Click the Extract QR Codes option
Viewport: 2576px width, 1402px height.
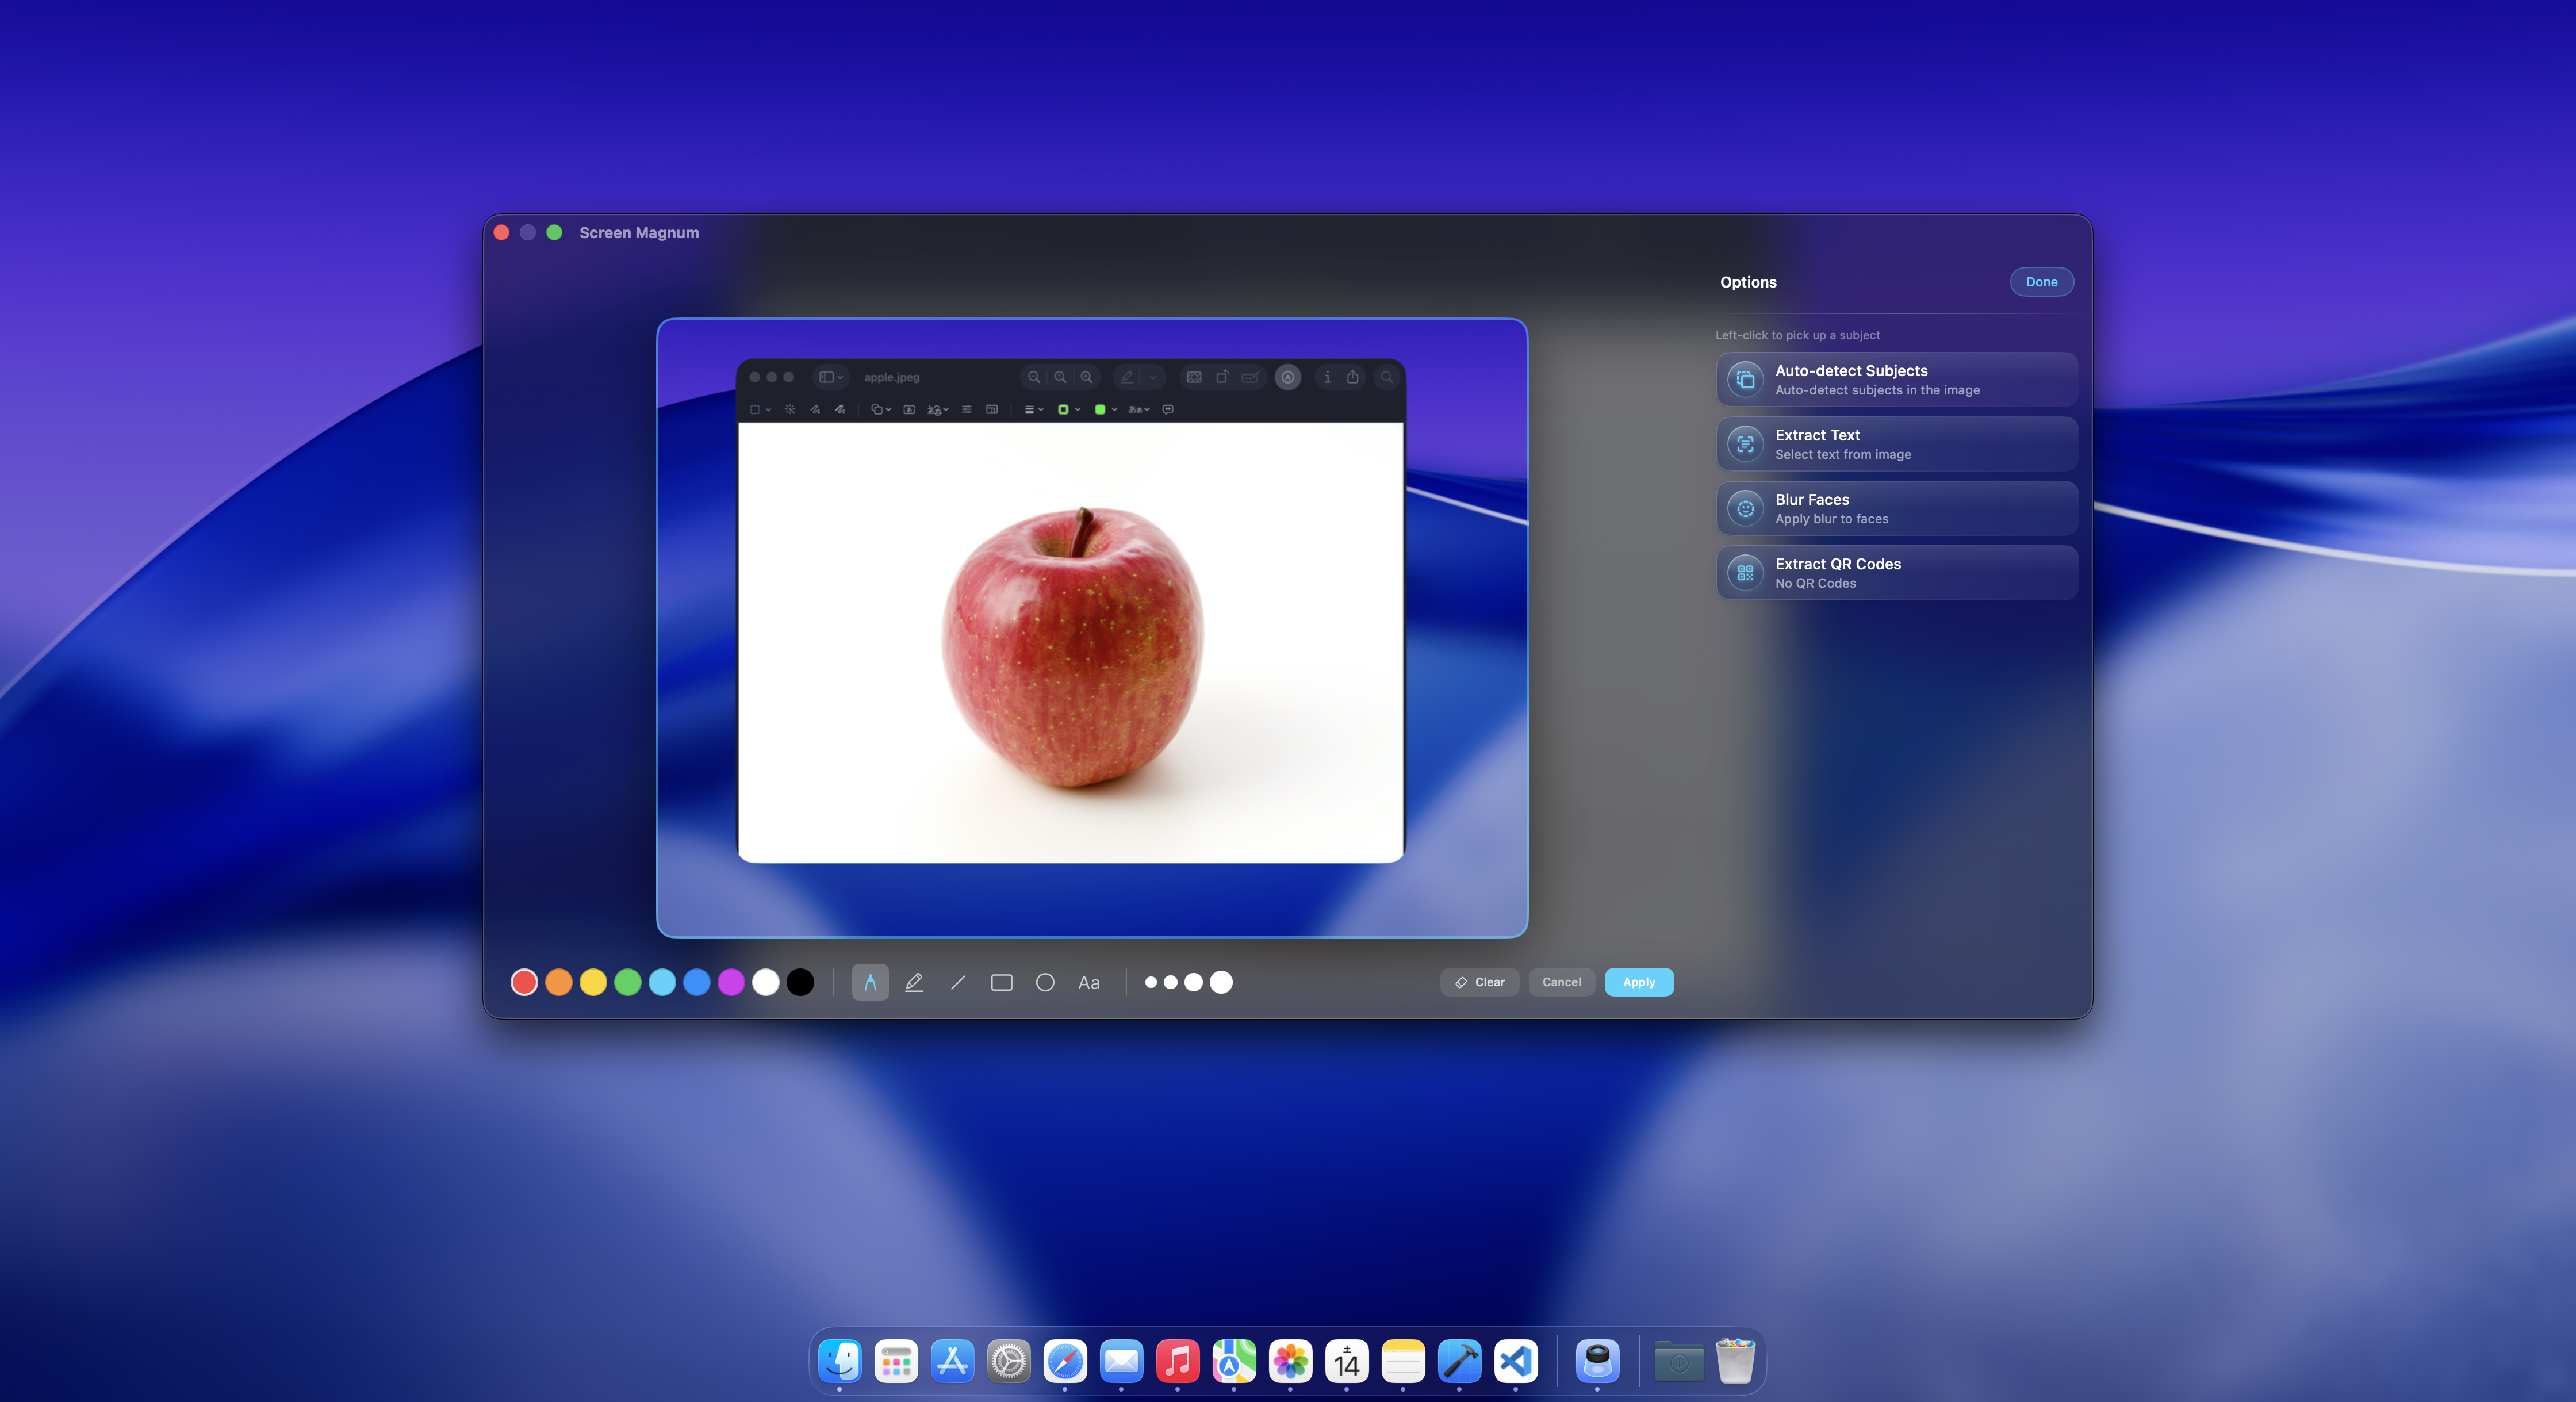click(x=1897, y=573)
